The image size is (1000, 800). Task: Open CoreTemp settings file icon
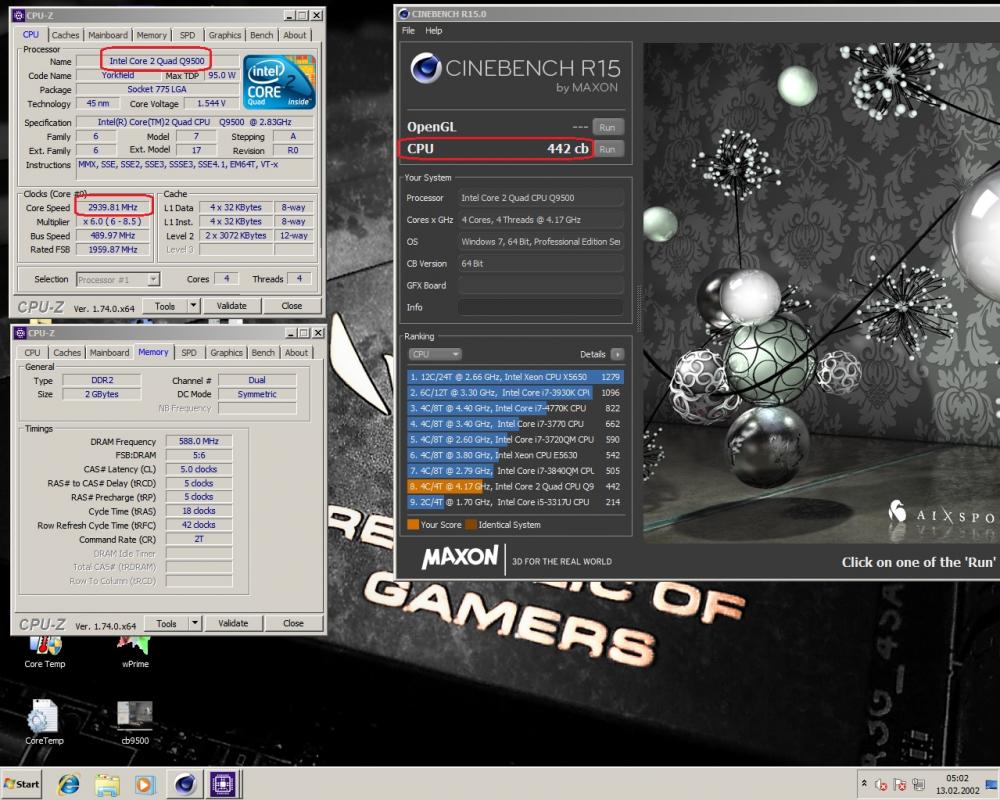(43, 722)
